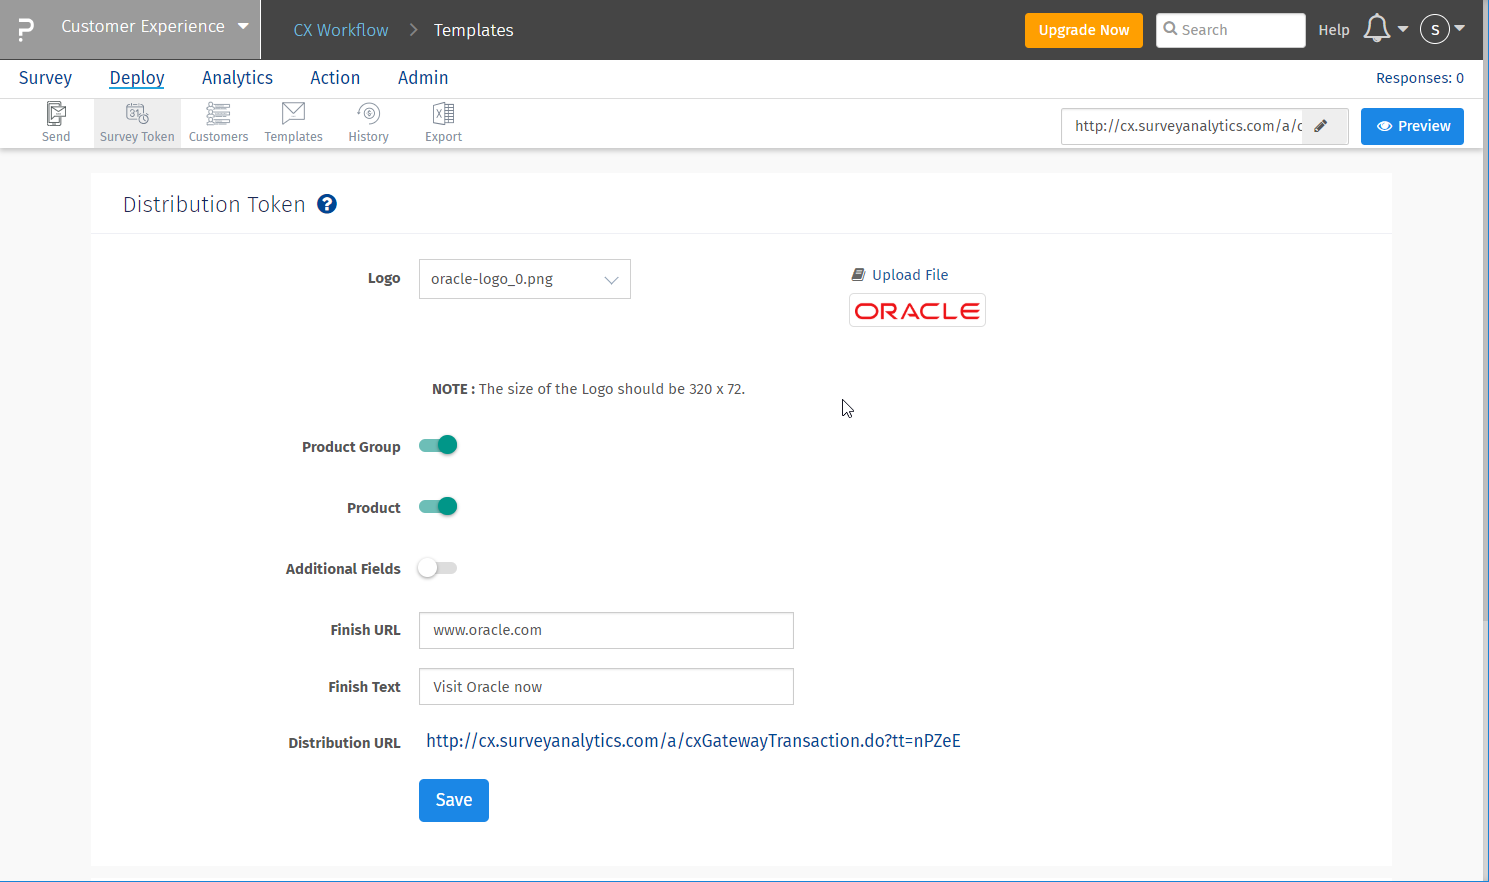Go to the Admin tab
1489x882 pixels.
(x=423, y=78)
